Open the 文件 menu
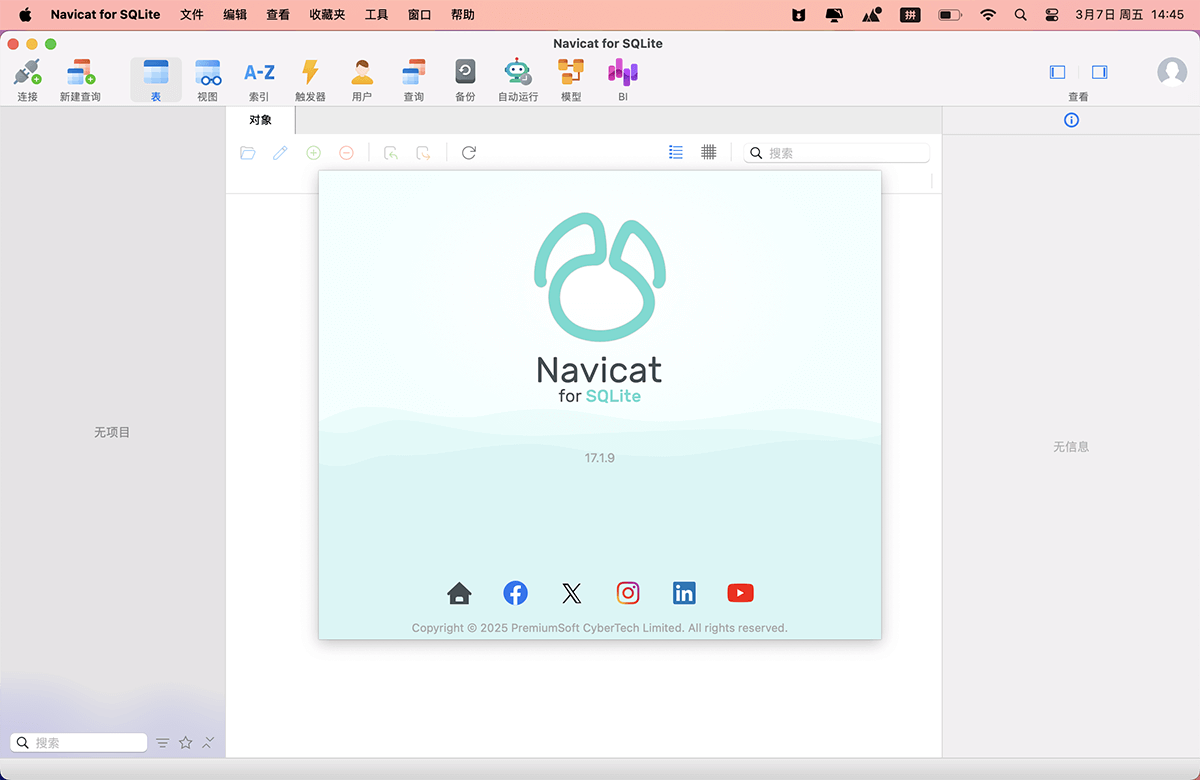Image resolution: width=1200 pixels, height=780 pixels. [192, 15]
